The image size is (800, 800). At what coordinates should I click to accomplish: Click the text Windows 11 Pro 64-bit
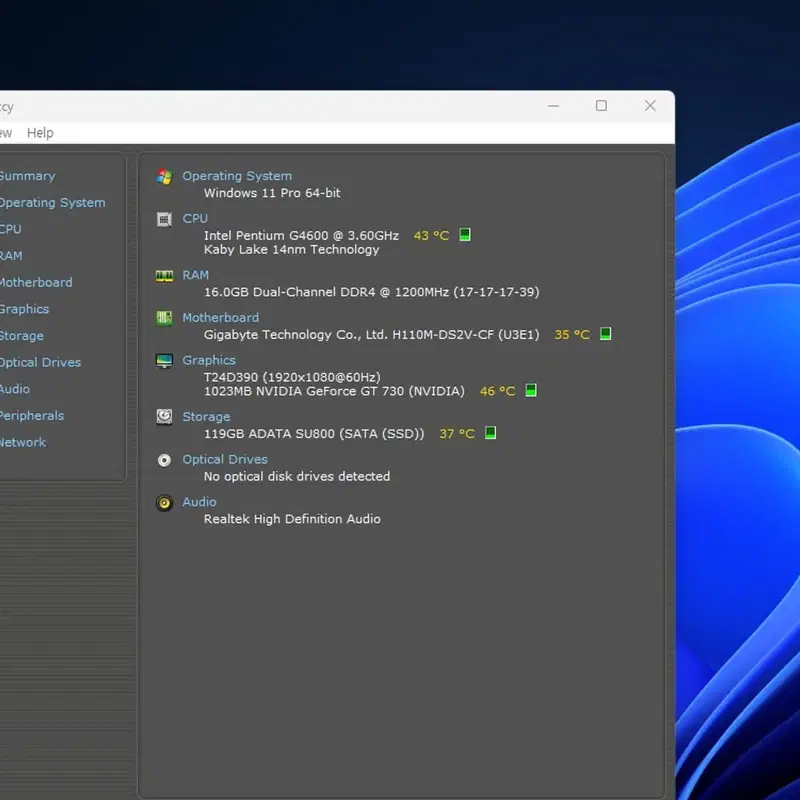click(272, 193)
